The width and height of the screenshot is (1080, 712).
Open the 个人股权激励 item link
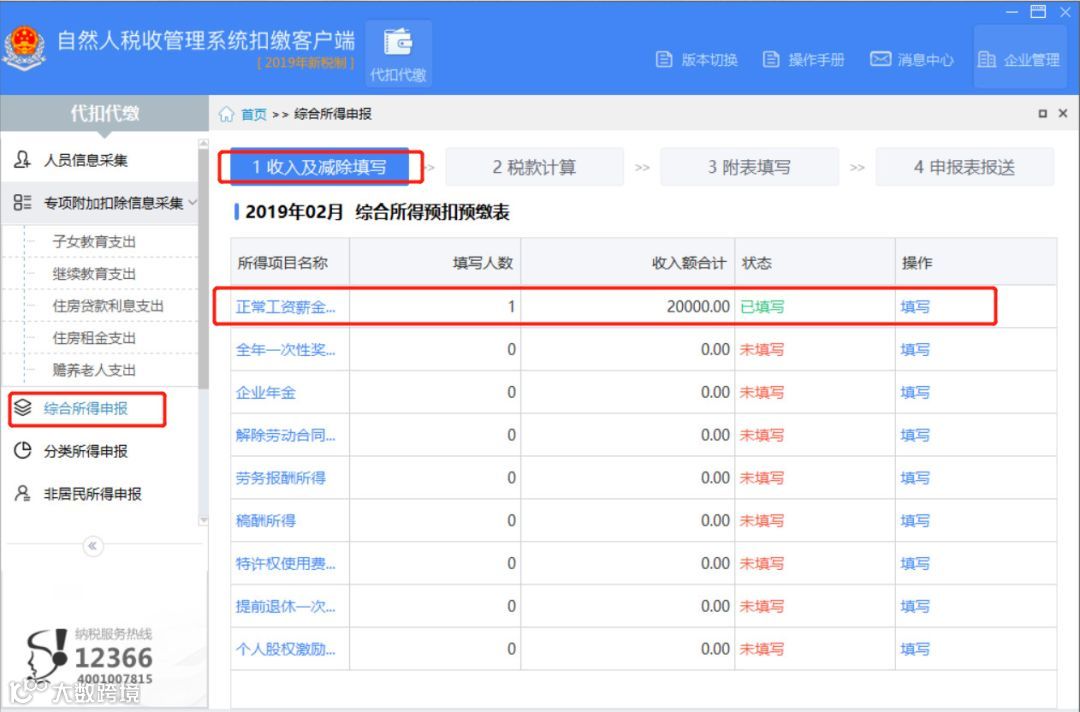point(285,649)
